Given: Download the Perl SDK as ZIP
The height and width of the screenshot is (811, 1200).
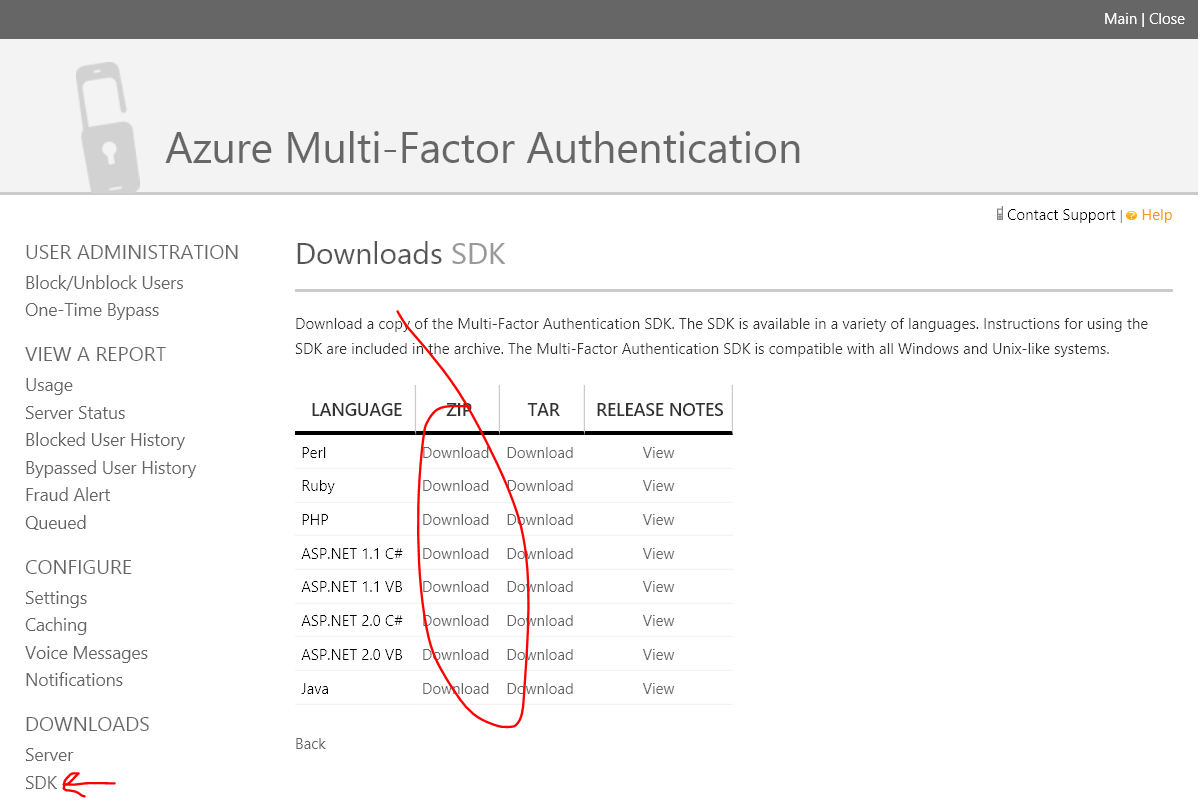Looking at the screenshot, I should 455,453.
